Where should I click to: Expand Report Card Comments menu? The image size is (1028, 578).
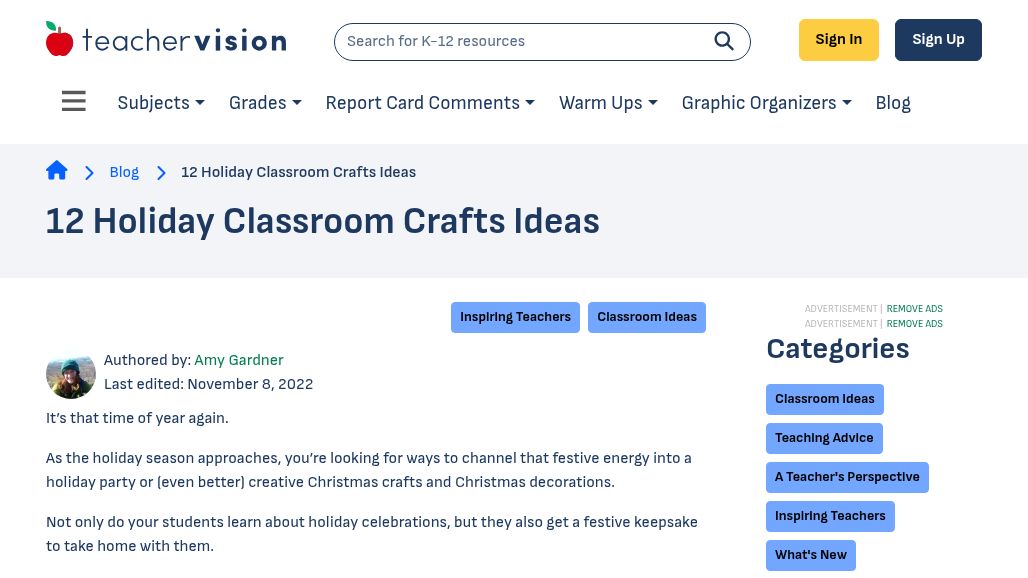click(430, 103)
